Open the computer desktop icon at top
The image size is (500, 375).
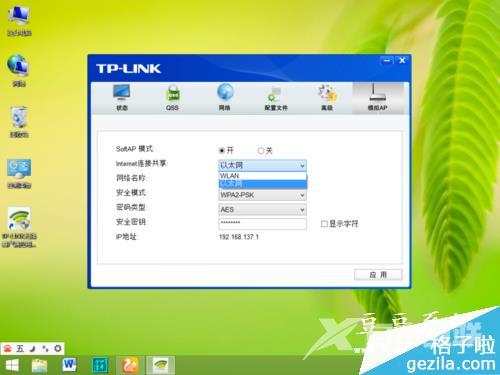(x=19, y=21)
